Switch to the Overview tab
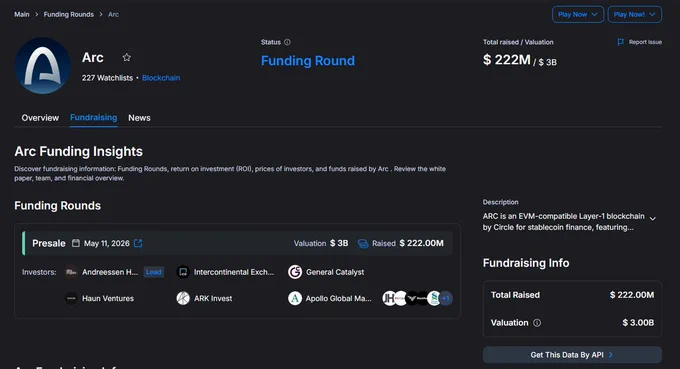This screenshot has width=680, height=369. [x=40, y=118]
